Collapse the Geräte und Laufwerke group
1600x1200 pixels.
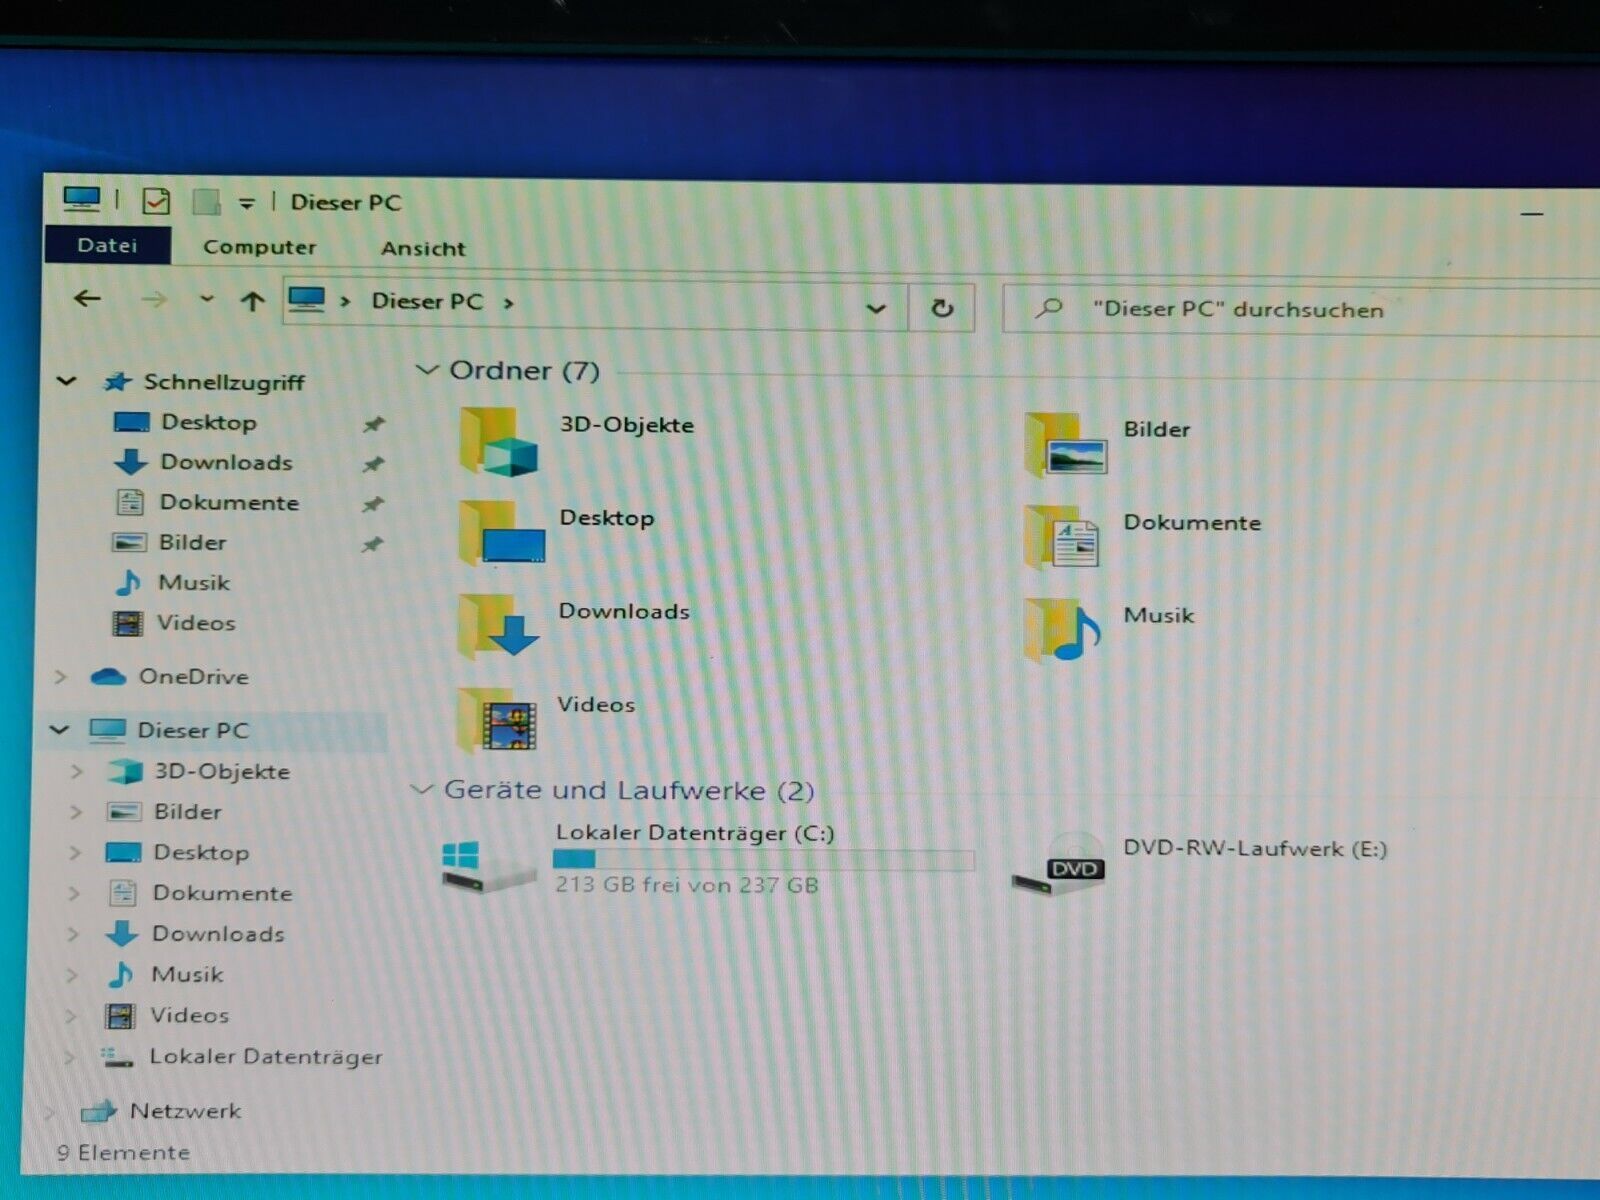click(x=422, y=790)
